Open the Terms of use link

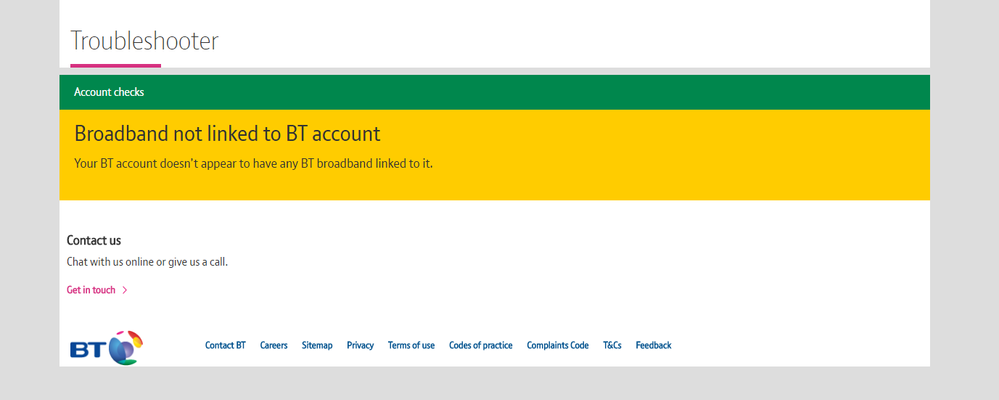pos(411,345)
